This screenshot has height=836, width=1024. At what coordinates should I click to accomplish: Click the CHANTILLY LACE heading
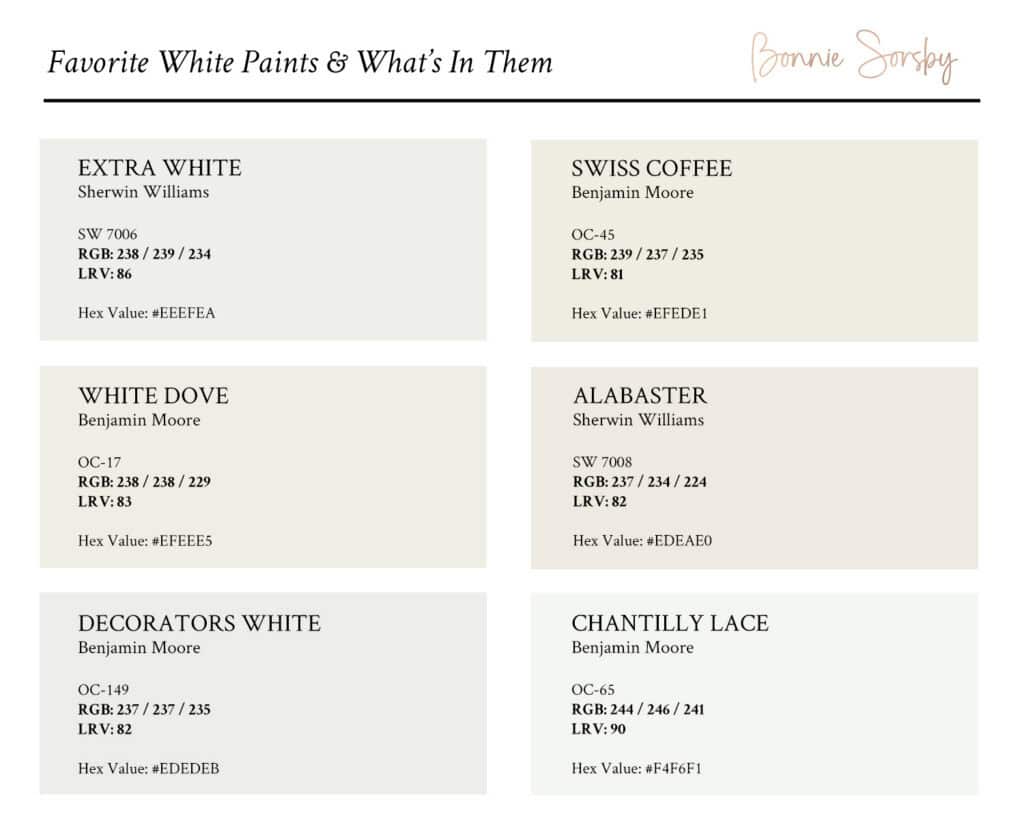click(x=670, y=623)
